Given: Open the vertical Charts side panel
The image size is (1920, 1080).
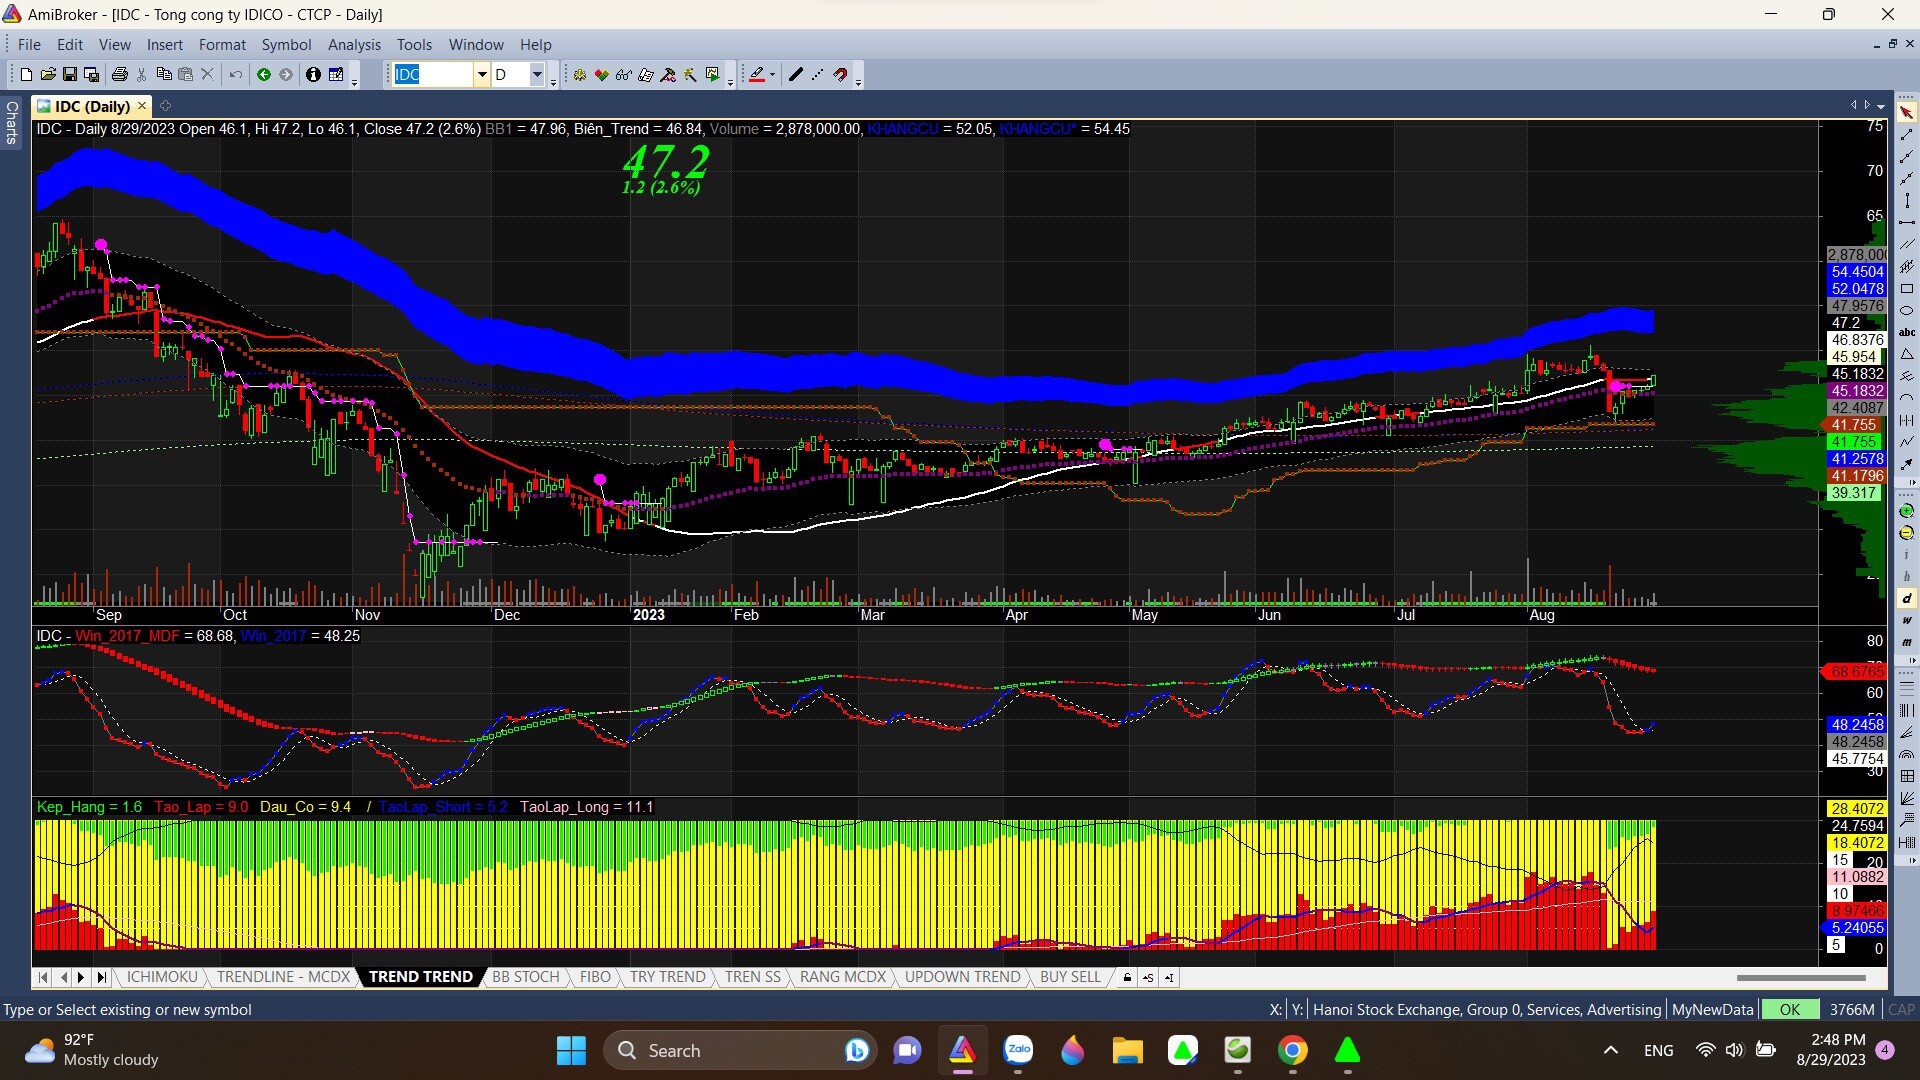Looking at the screenshot, I should (12, 122).
